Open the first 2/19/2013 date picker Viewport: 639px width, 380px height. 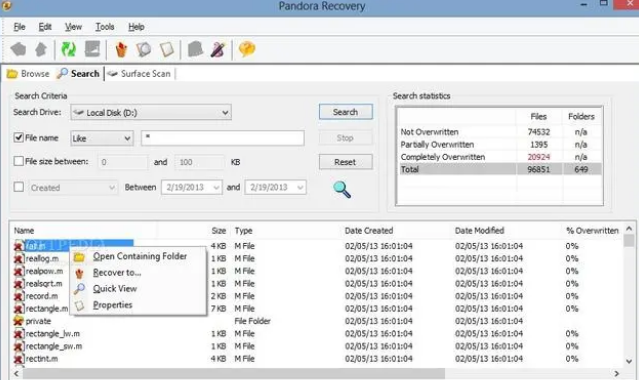(x=192, y=187)
